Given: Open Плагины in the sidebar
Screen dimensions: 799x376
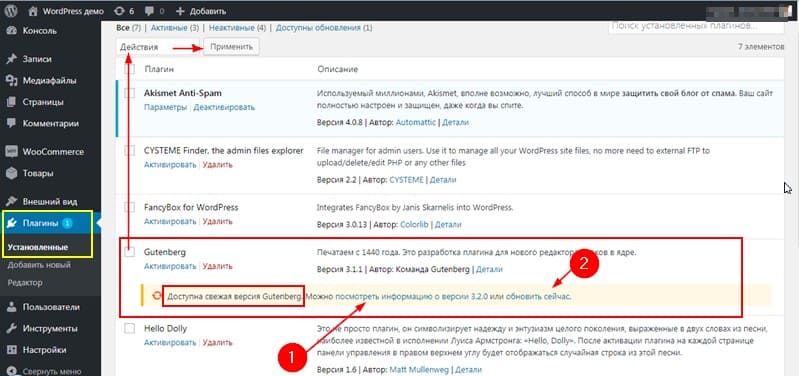Looking at the screenshot, I should pos(40,223).
